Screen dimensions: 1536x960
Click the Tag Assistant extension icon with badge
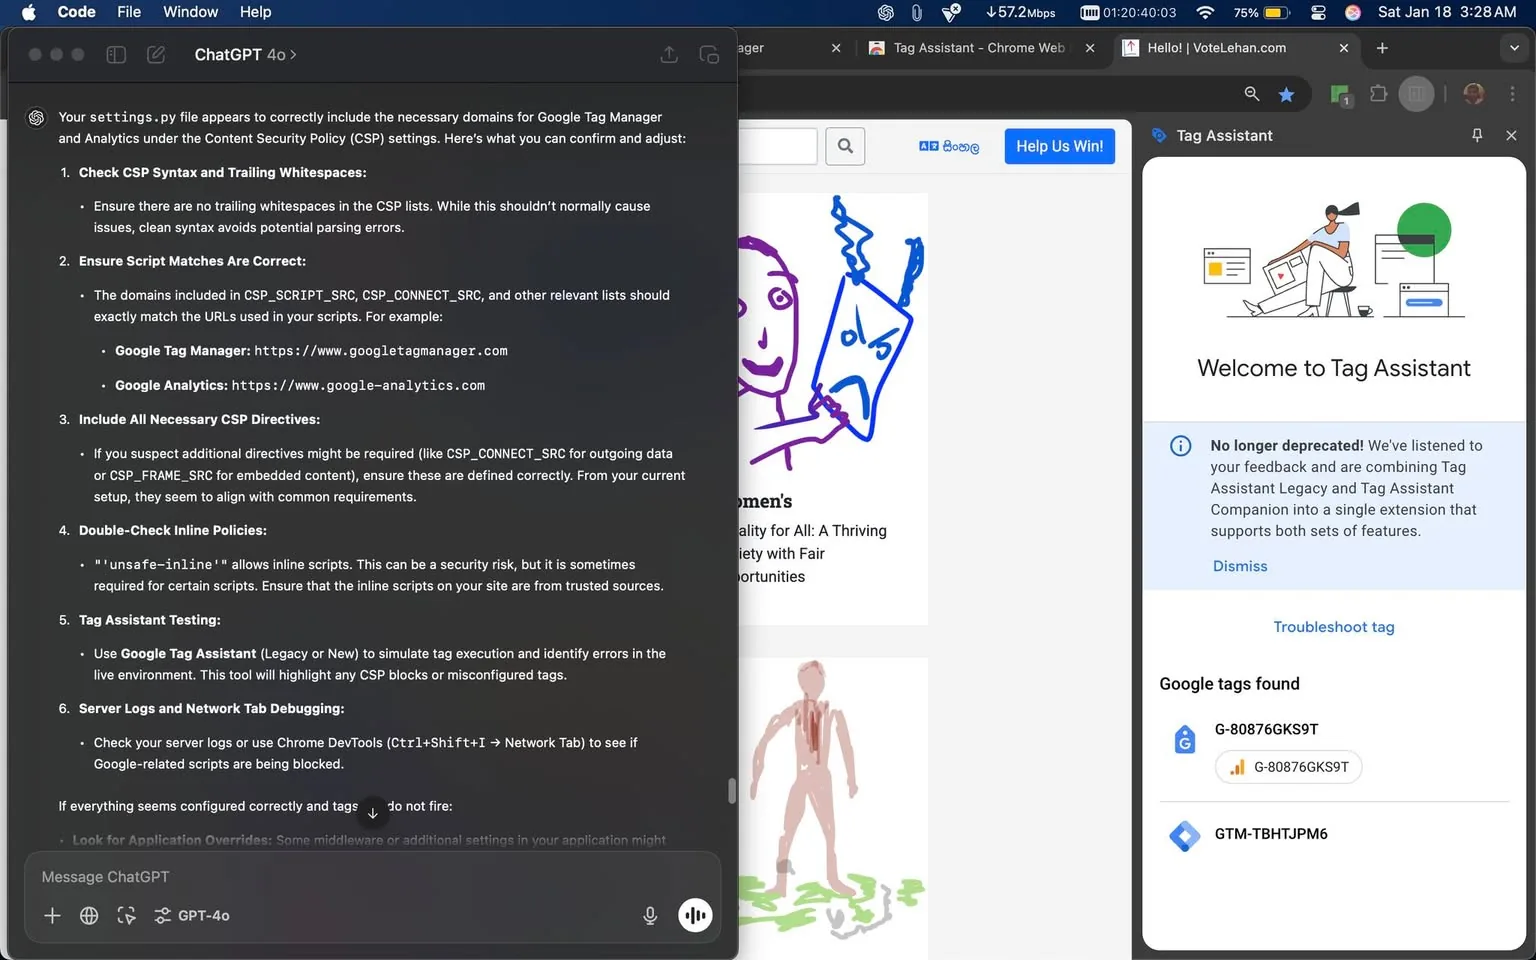point(1340,93)
